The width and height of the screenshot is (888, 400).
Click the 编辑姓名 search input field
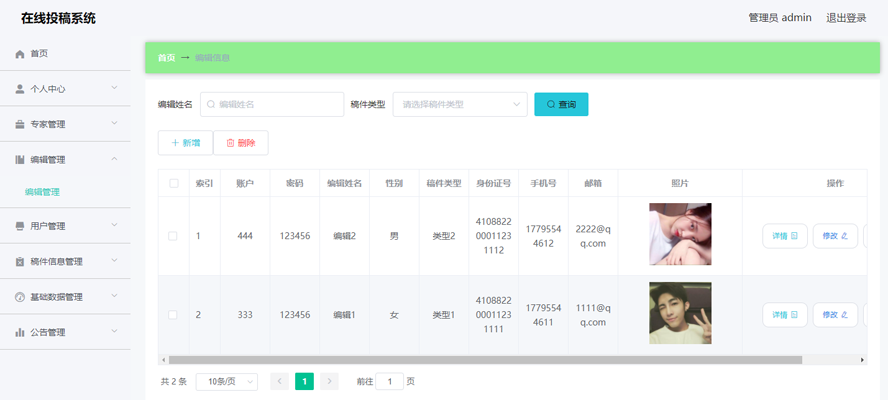(272, 104)
